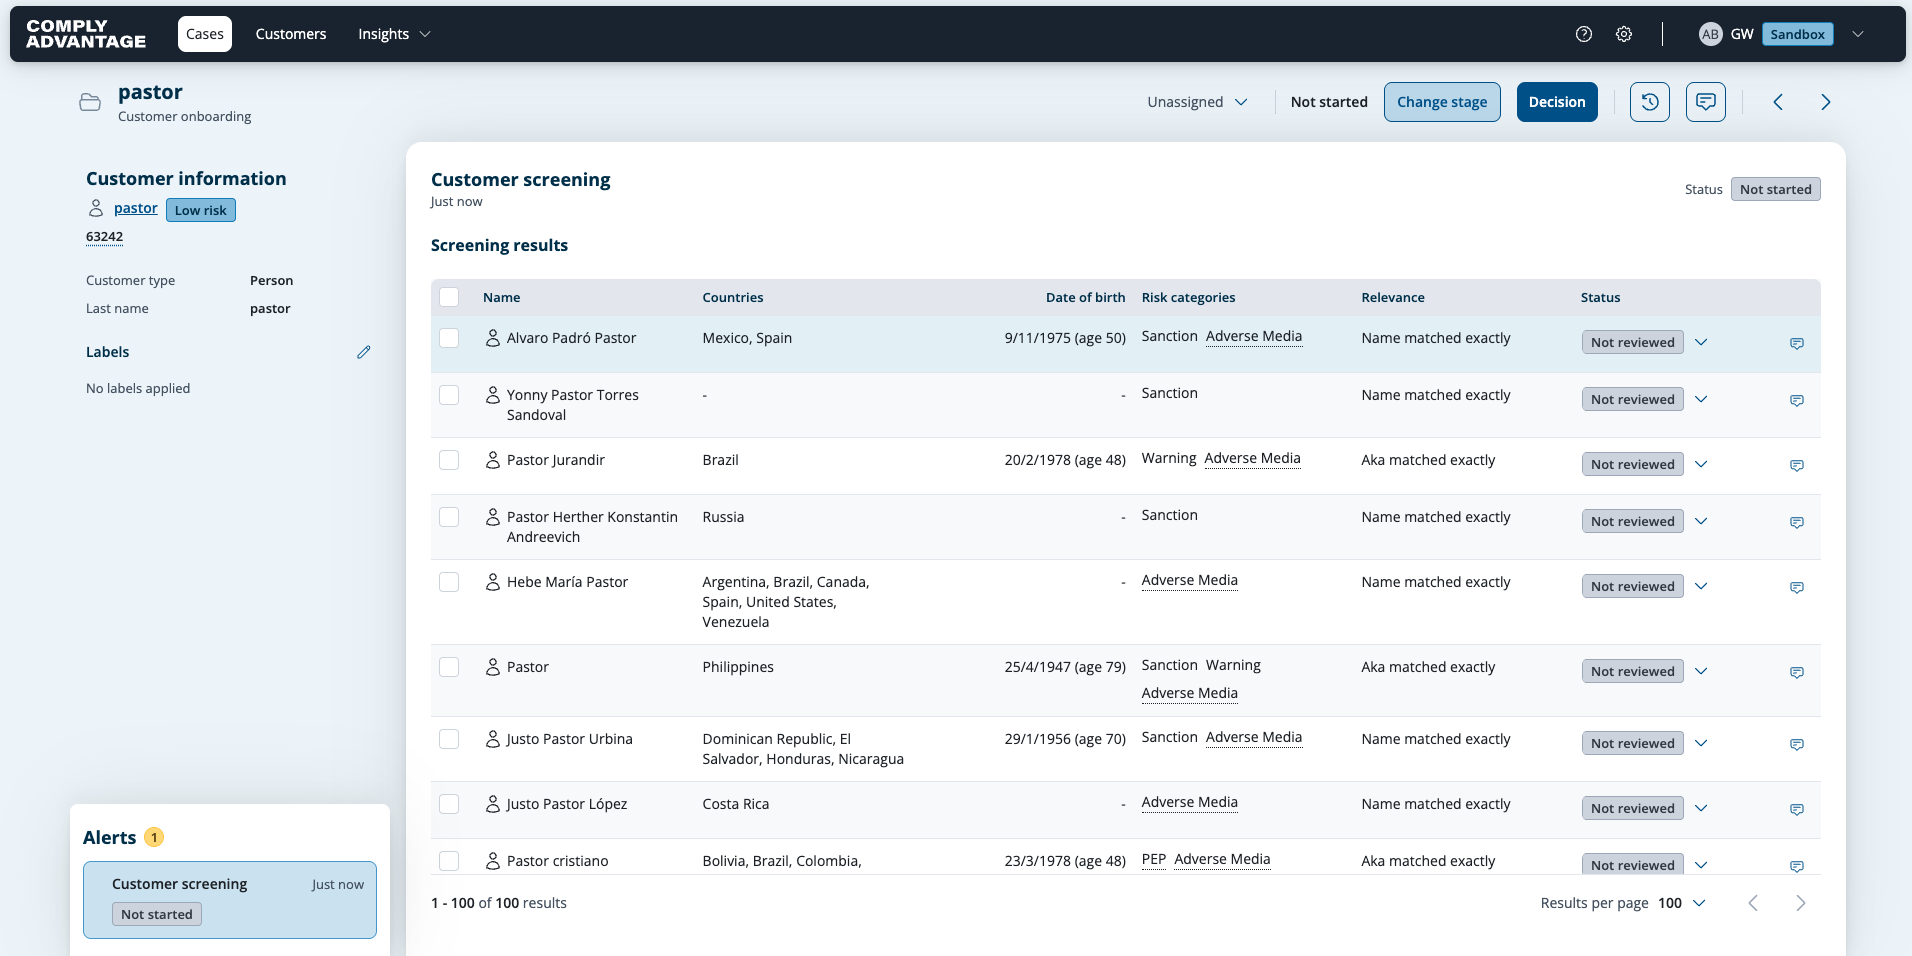Go to previous results page arrow
1912x956 pixels.
[x=1753, y=903]
